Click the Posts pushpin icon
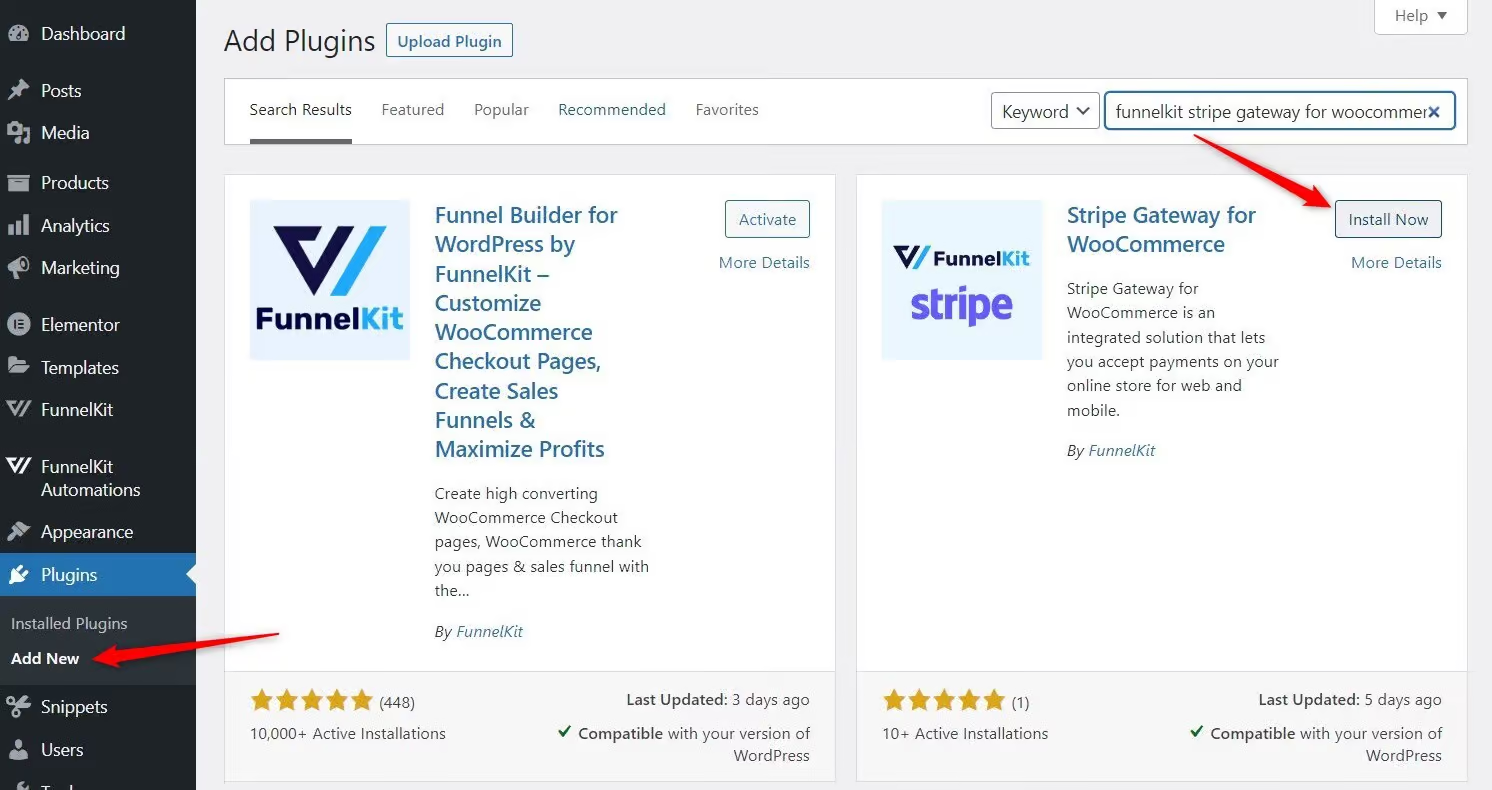This screenshot has width=1492, height=790. coord(18,90)
